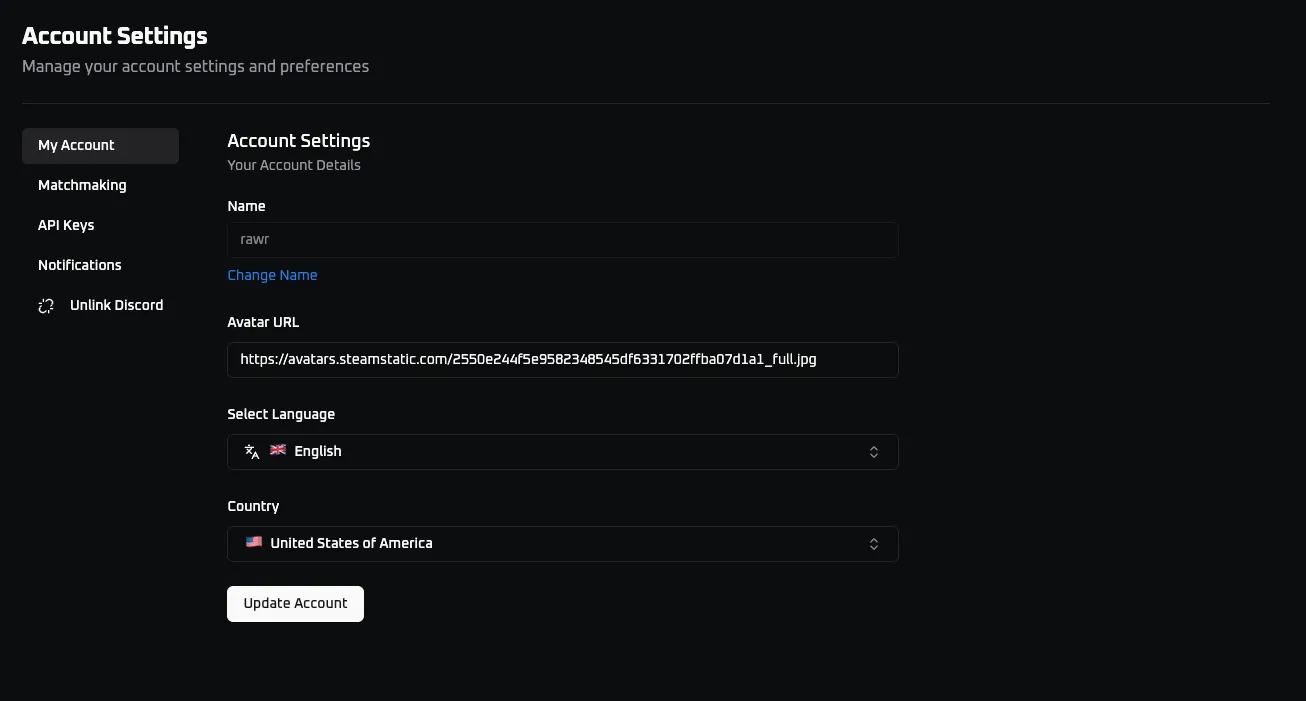Open the Select Language dropdown
Viewport: 1306px width, 701px height.
pyautogui.click(x=562, y=451)
